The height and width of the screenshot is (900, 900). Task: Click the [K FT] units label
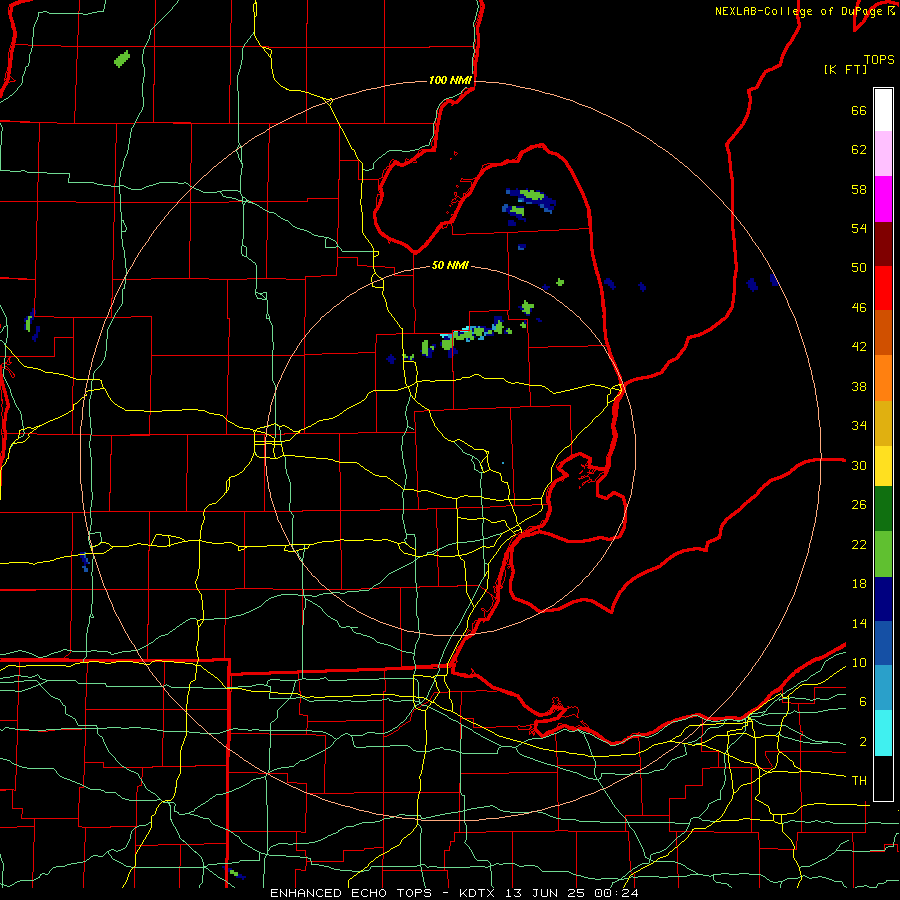(x=845, y=69)
